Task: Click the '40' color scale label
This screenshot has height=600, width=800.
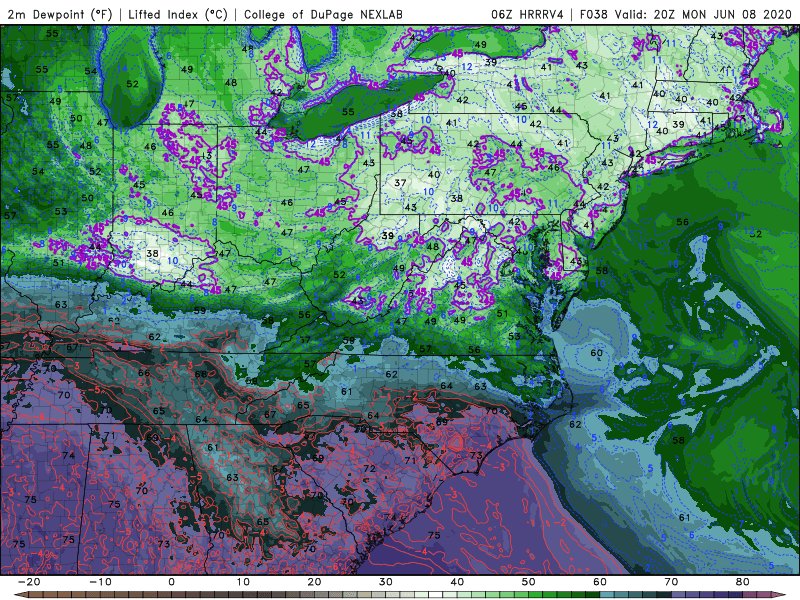Action: 457,582
